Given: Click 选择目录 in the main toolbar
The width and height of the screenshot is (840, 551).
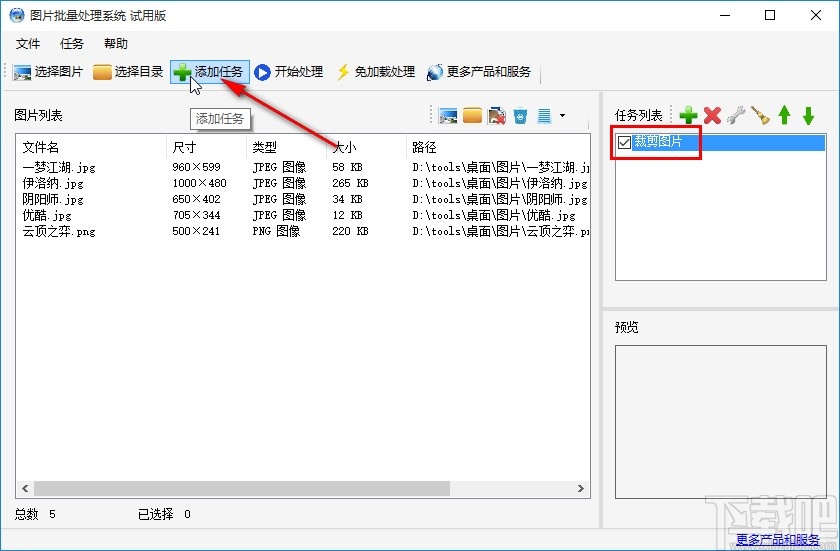Looking at the screenshot, I should tap(128, 72).
